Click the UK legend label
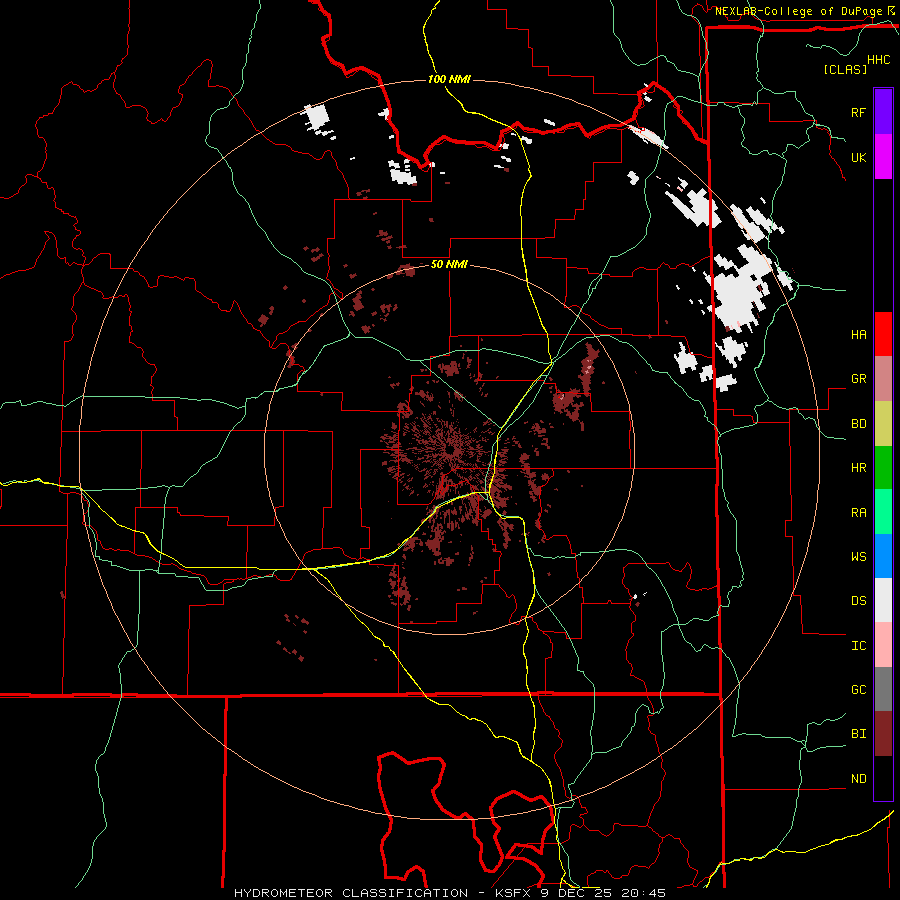The height and width of the screenshot is (900, 900). (858, 157)
